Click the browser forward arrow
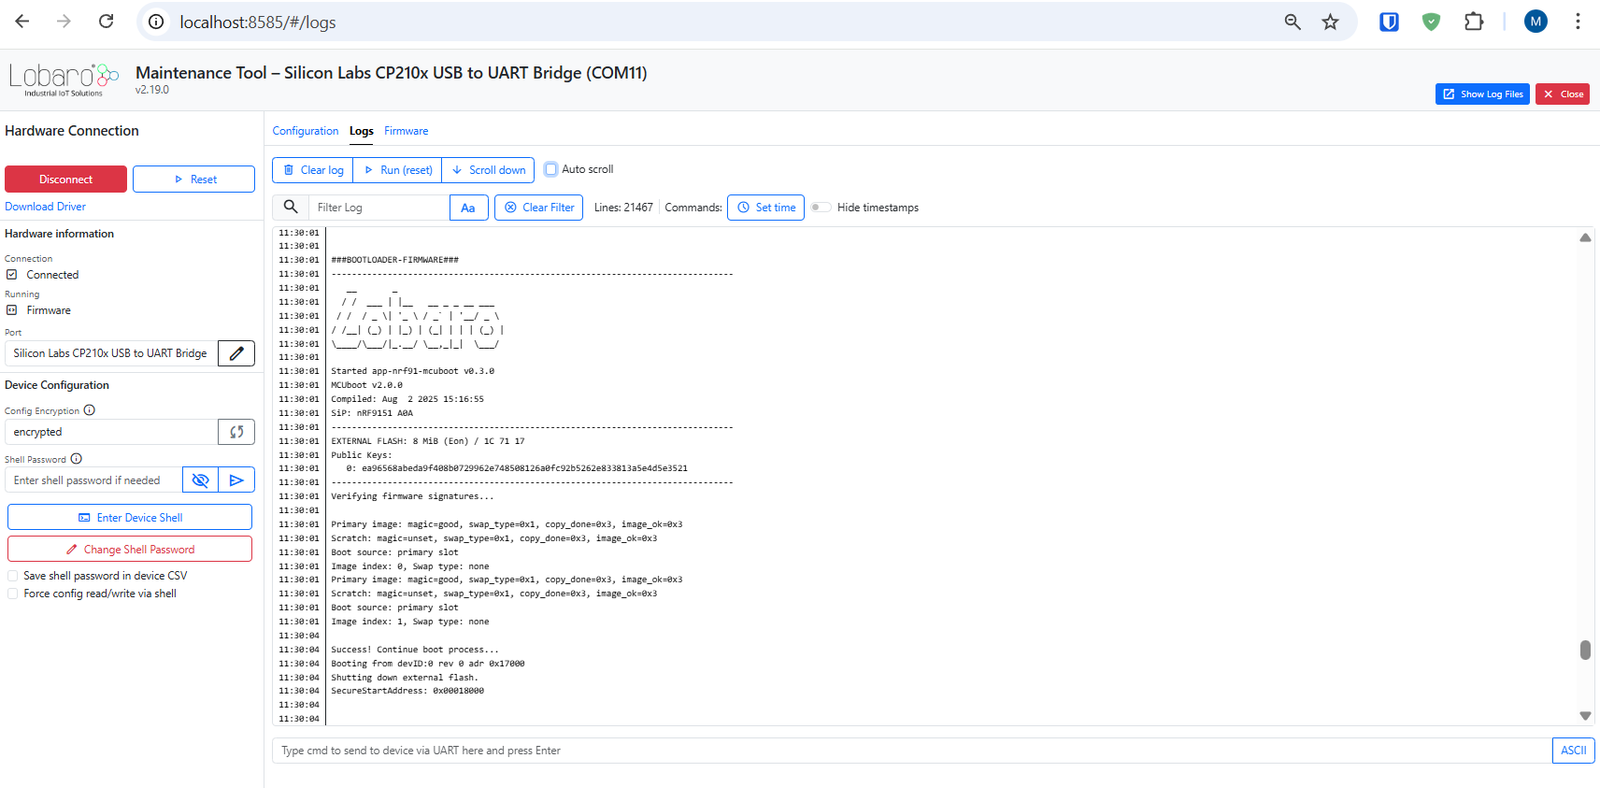The height and width of the screenshot is (788, 1600). (x=64, y=21)
